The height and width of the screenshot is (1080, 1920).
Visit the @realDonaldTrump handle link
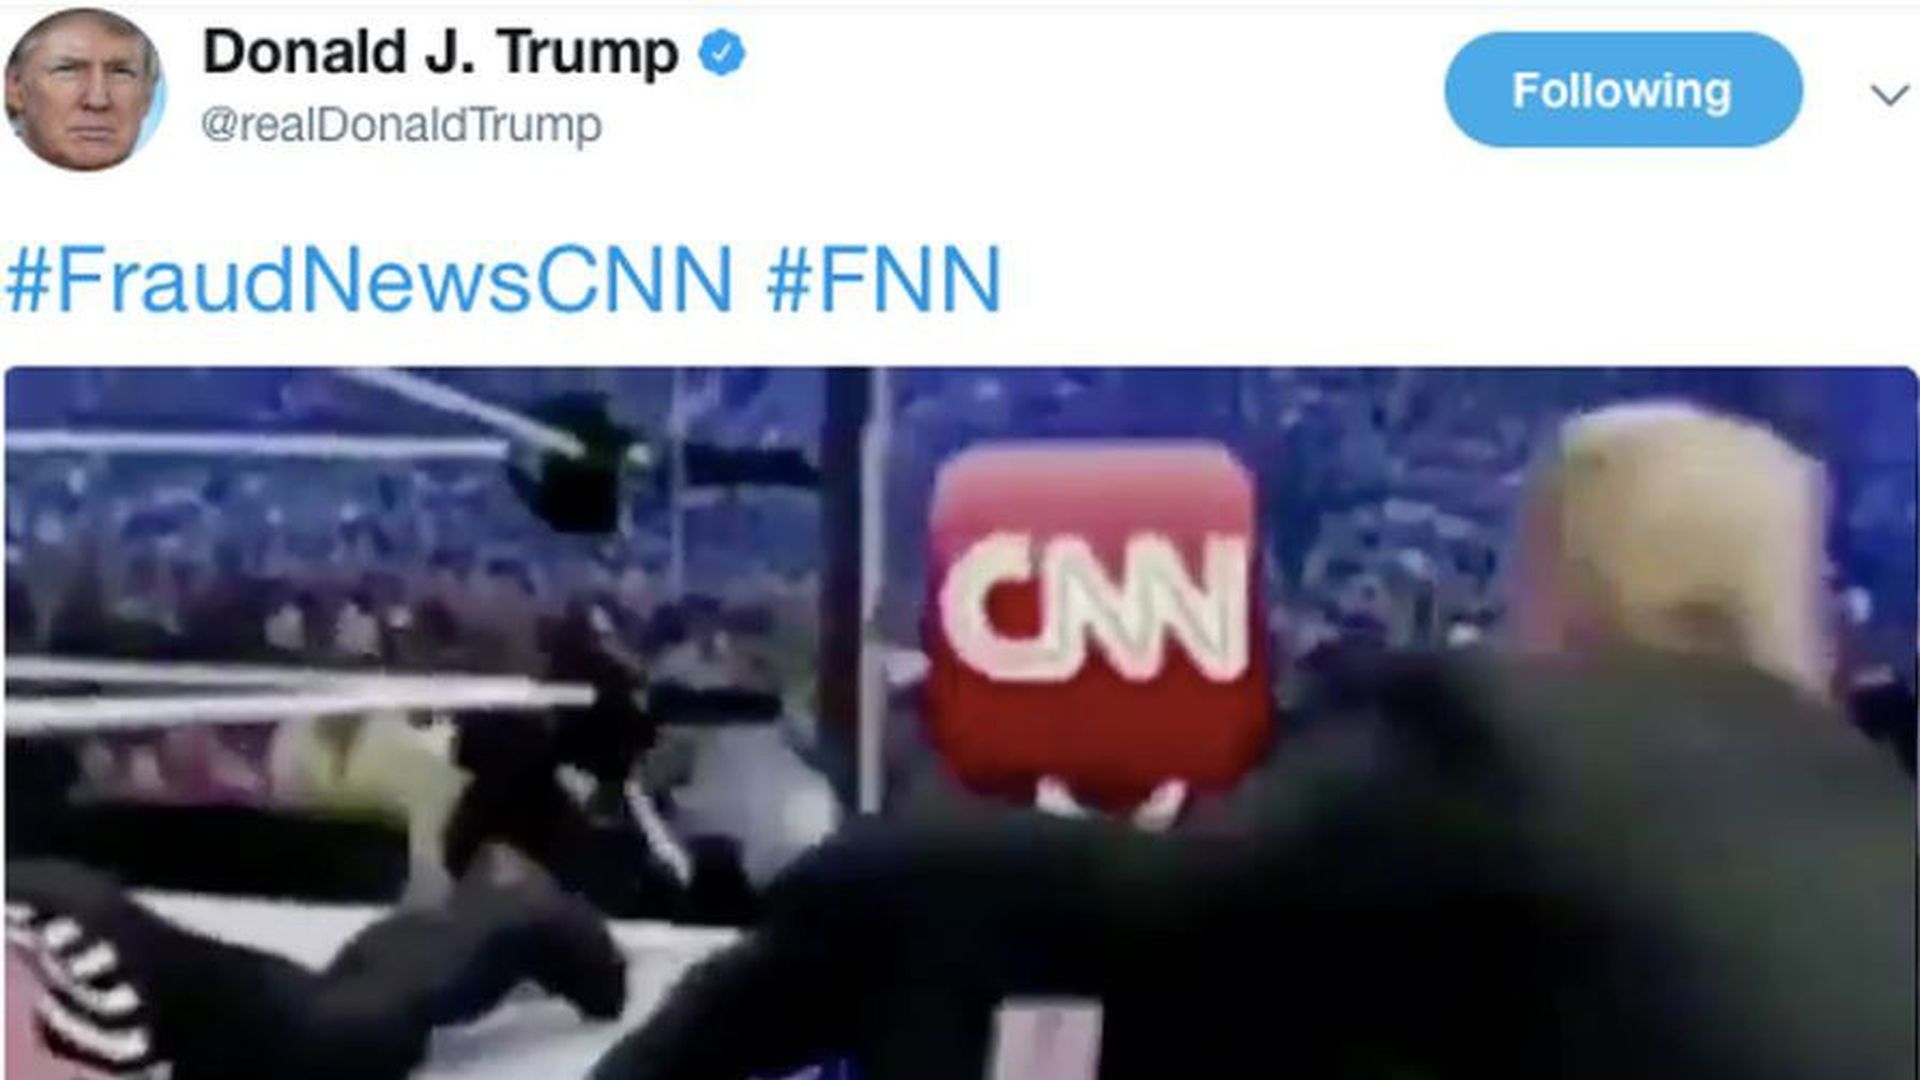(x=401, y=125)
